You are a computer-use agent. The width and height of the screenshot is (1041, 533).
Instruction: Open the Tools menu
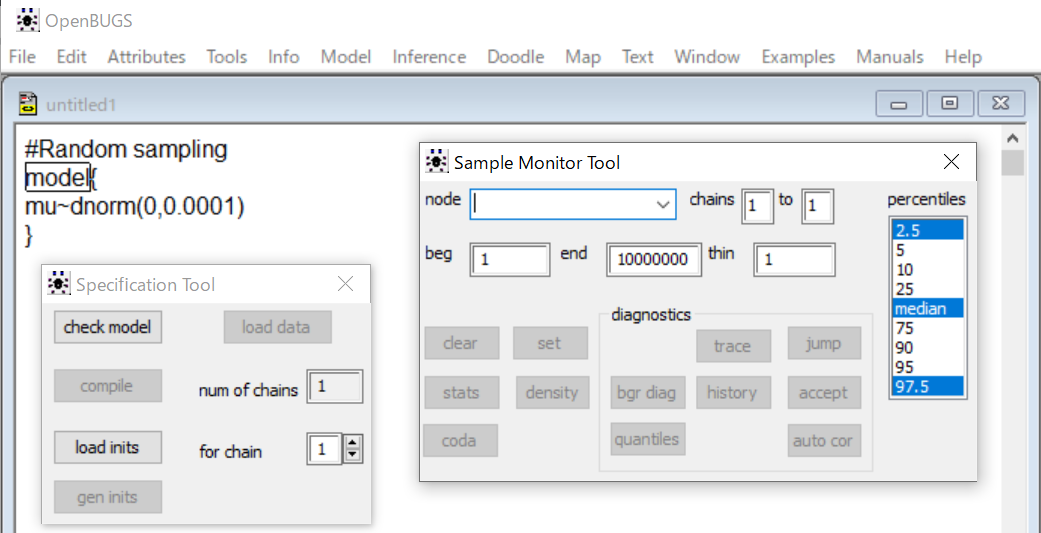226,57
